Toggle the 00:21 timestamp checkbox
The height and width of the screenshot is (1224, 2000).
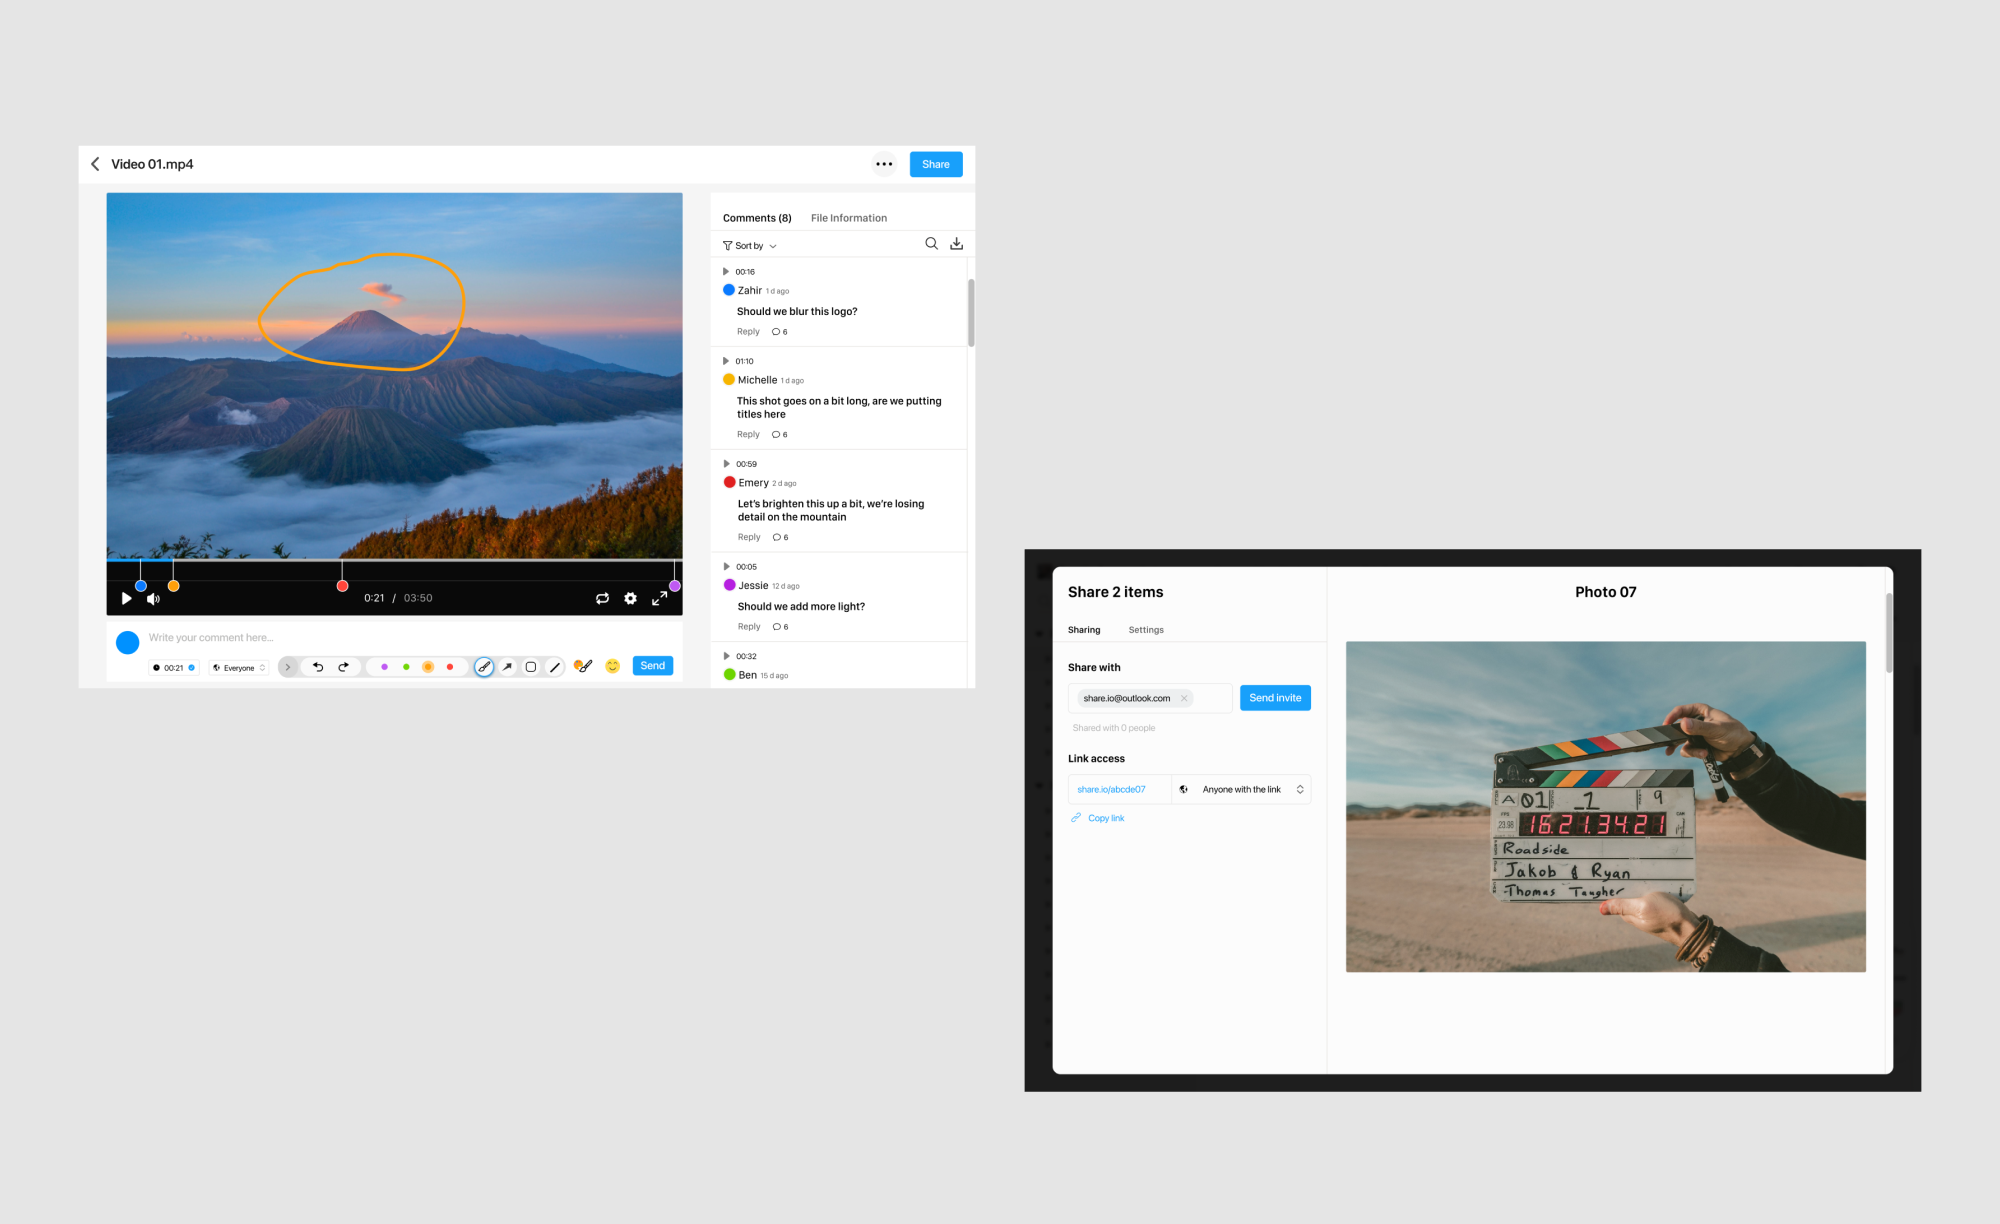click(x=192, y=668)
